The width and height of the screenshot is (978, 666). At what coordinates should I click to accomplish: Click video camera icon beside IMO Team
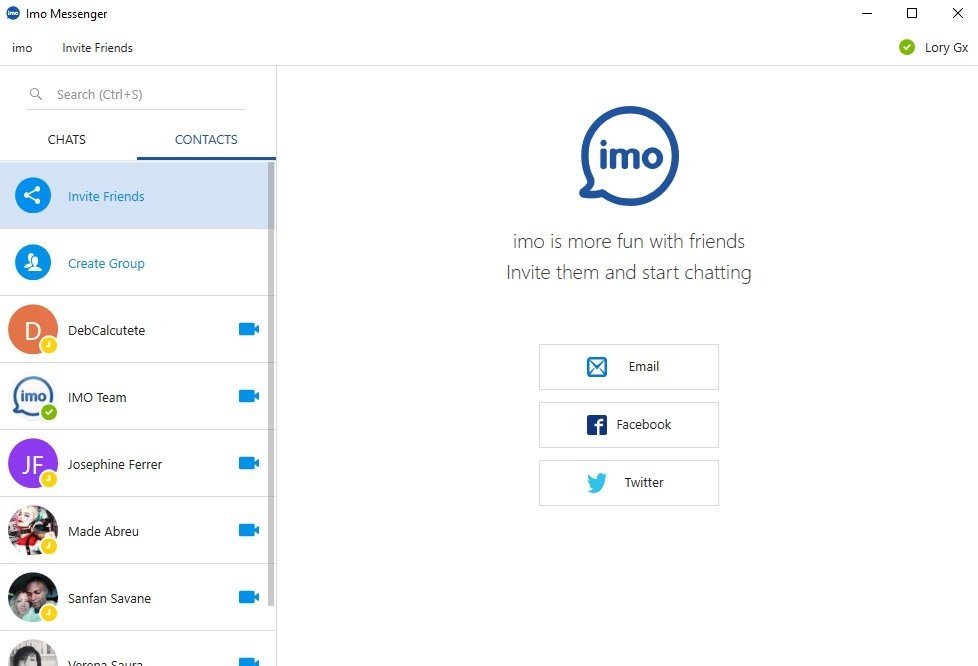[x=248, y=396]
